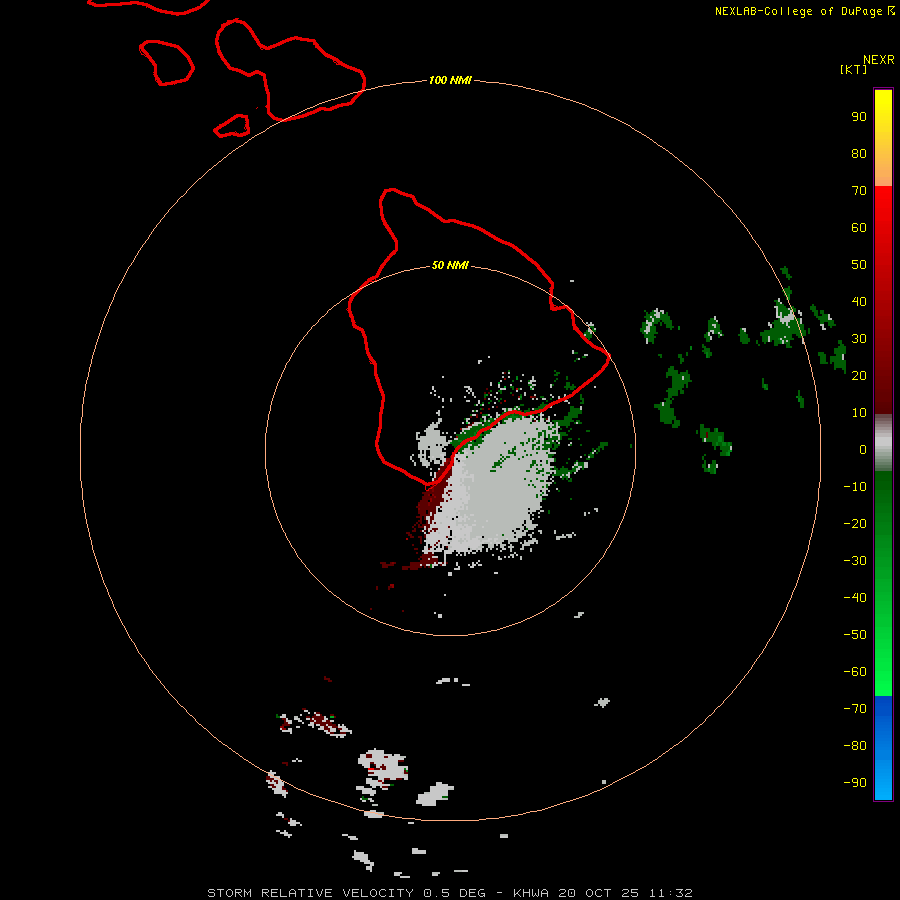This screenshot has height=900, width=900.
Task: Click the [KT] units label
Action: [854, 69]
